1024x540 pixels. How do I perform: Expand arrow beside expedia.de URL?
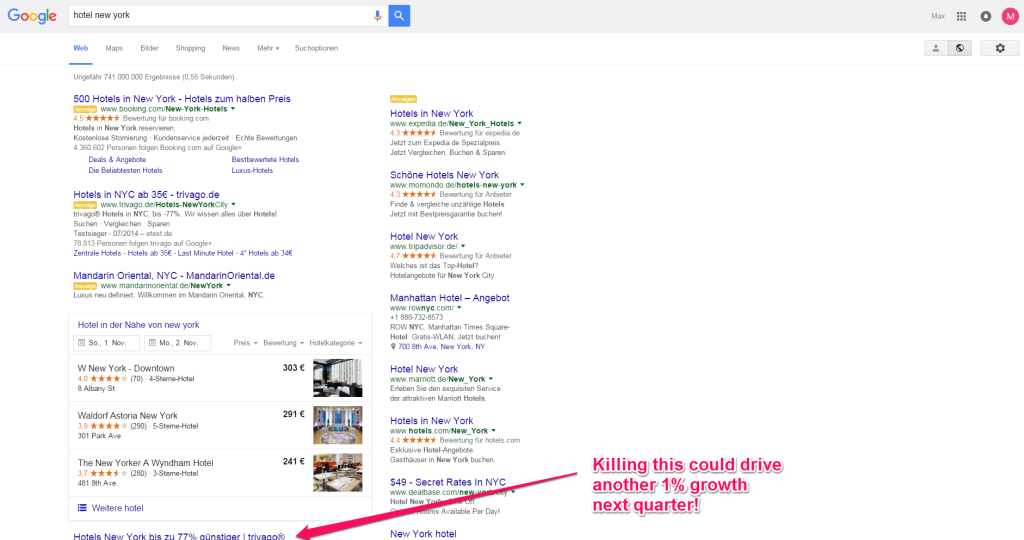pyautogui.click(x=520, y=123)
